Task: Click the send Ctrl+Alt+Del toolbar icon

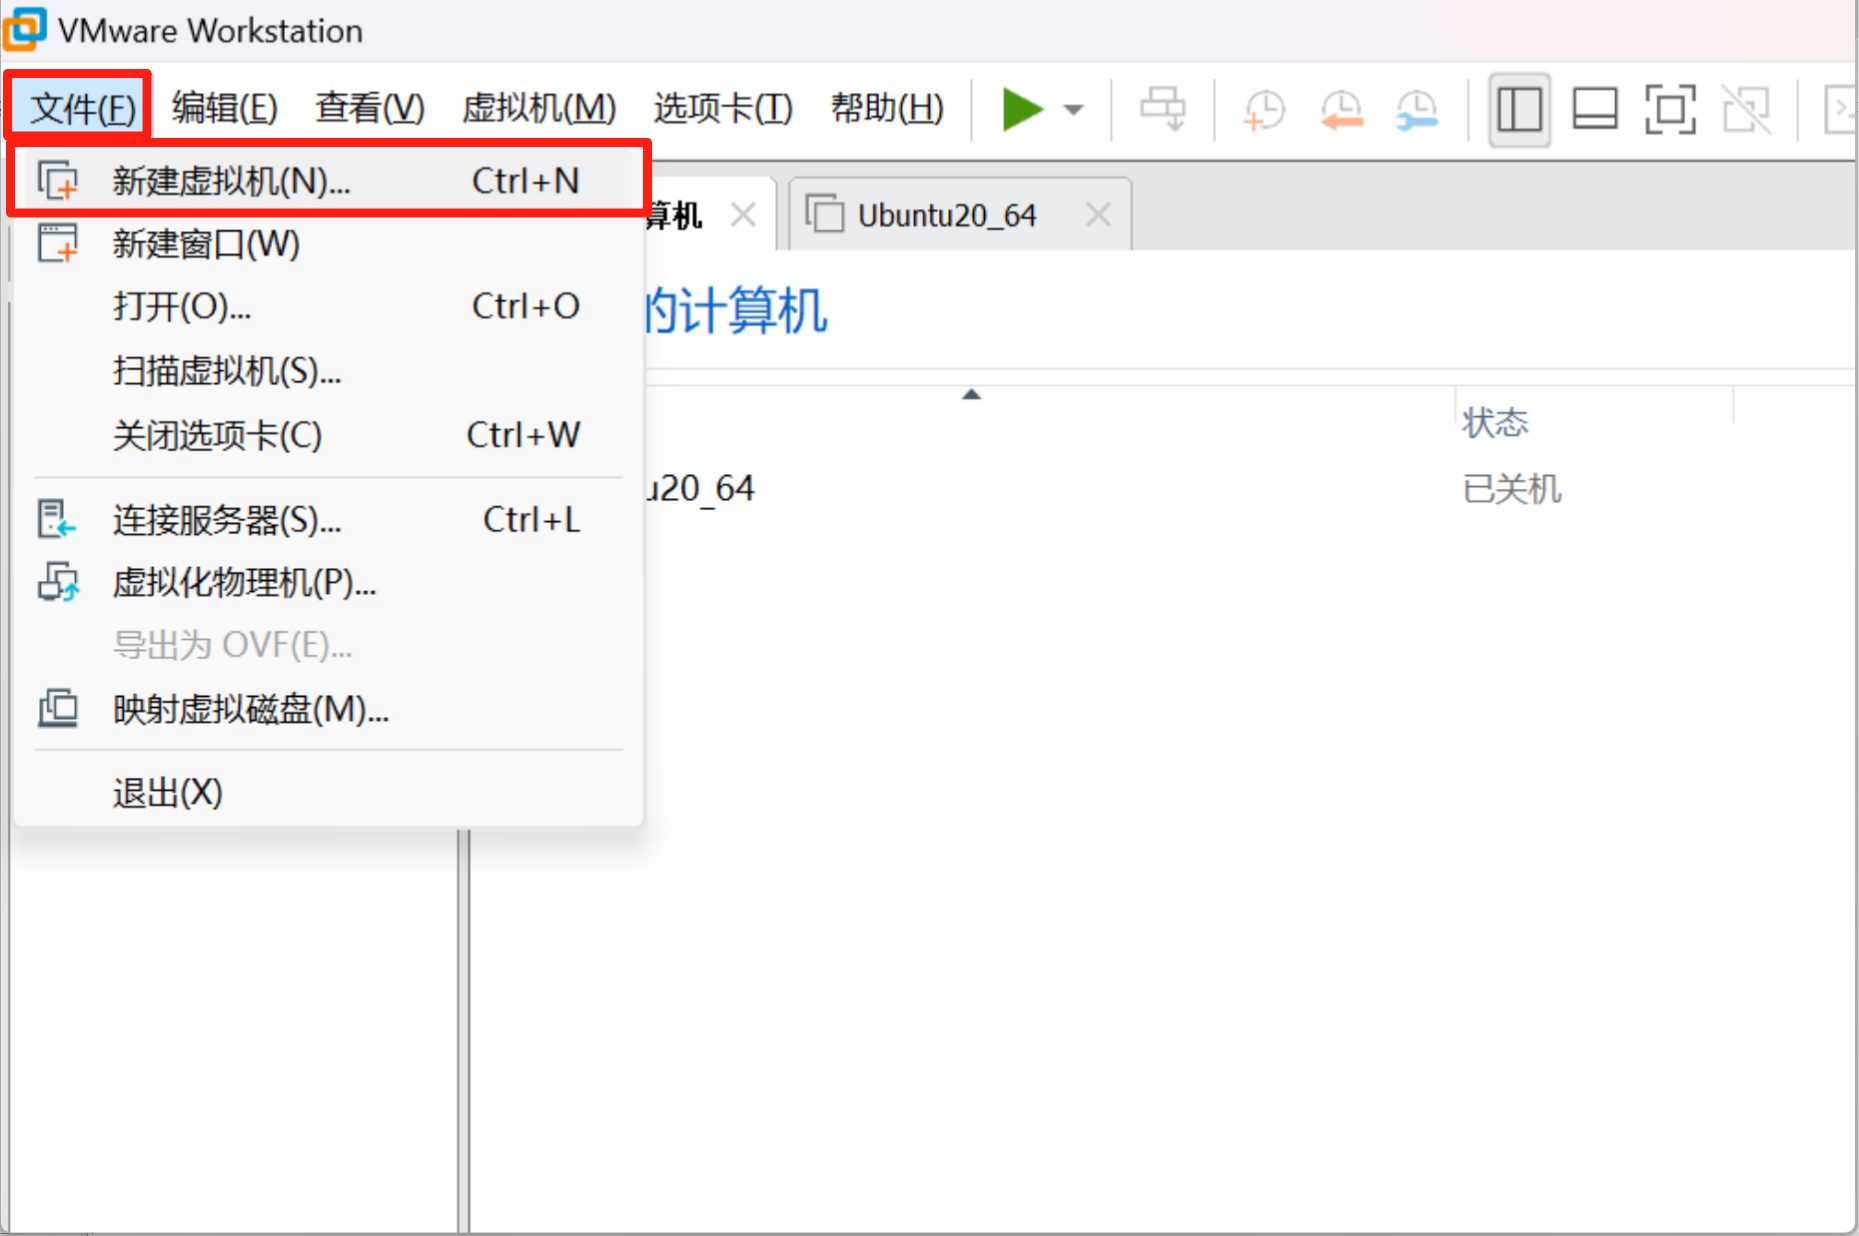Action: (x=1163, y=109)
